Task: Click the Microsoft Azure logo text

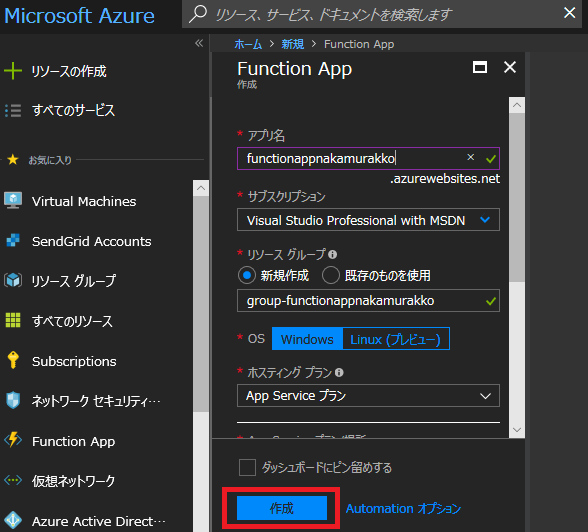Action: tap(79, 16)
